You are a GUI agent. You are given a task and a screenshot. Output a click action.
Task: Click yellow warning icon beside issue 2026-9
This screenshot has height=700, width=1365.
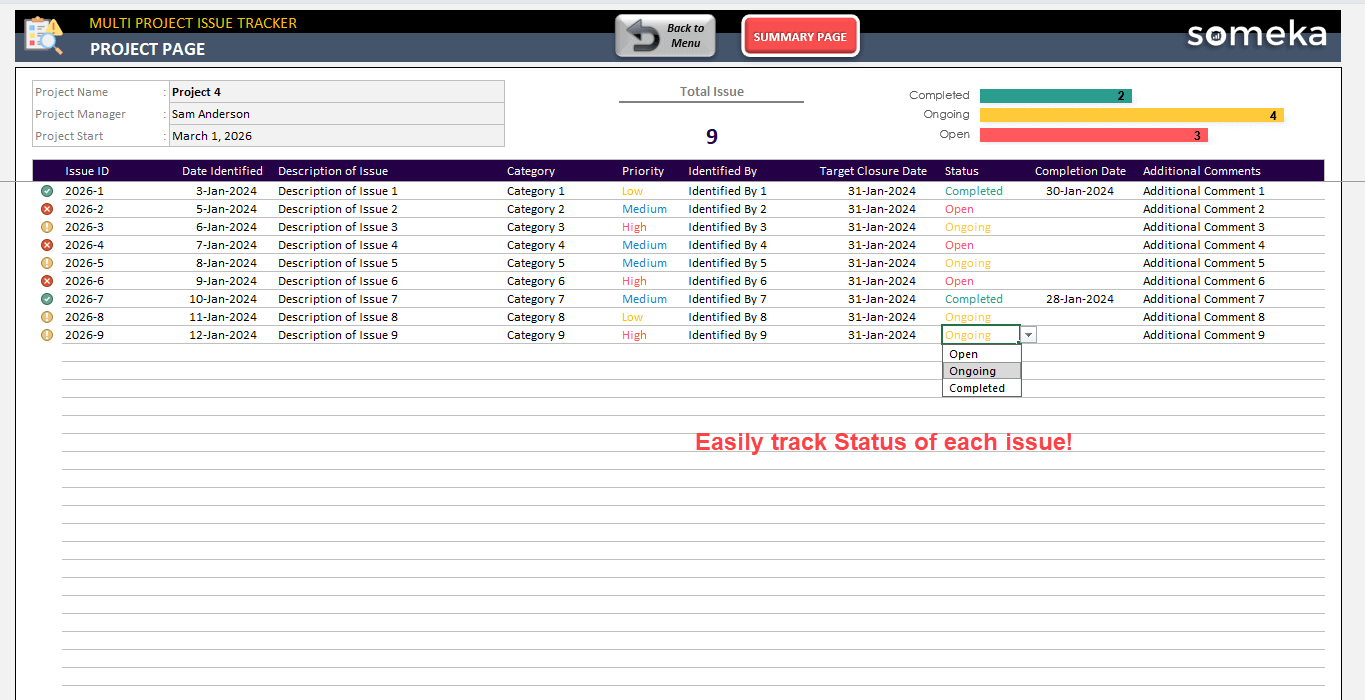(x=47, y=335)
